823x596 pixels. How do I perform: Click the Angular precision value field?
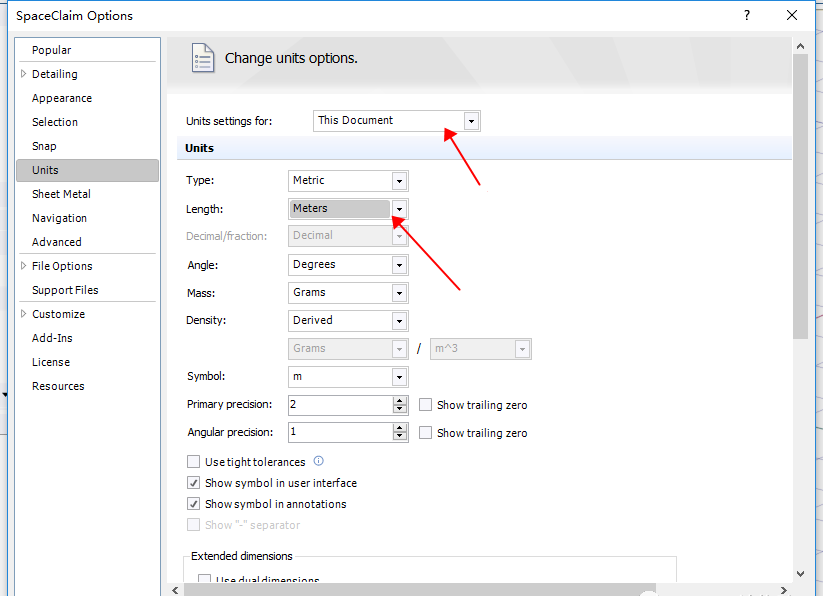[340, 432]
